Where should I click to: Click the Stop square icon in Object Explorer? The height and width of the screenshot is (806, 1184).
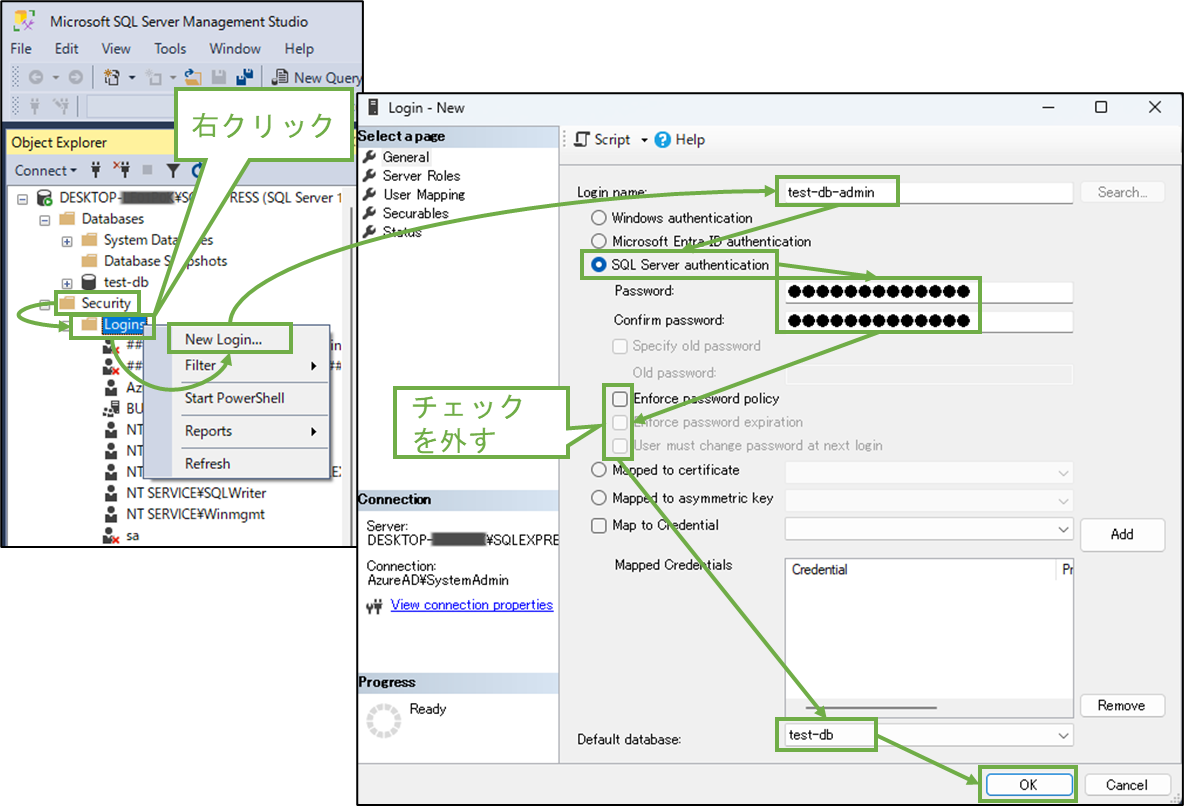tap(147, 170)
